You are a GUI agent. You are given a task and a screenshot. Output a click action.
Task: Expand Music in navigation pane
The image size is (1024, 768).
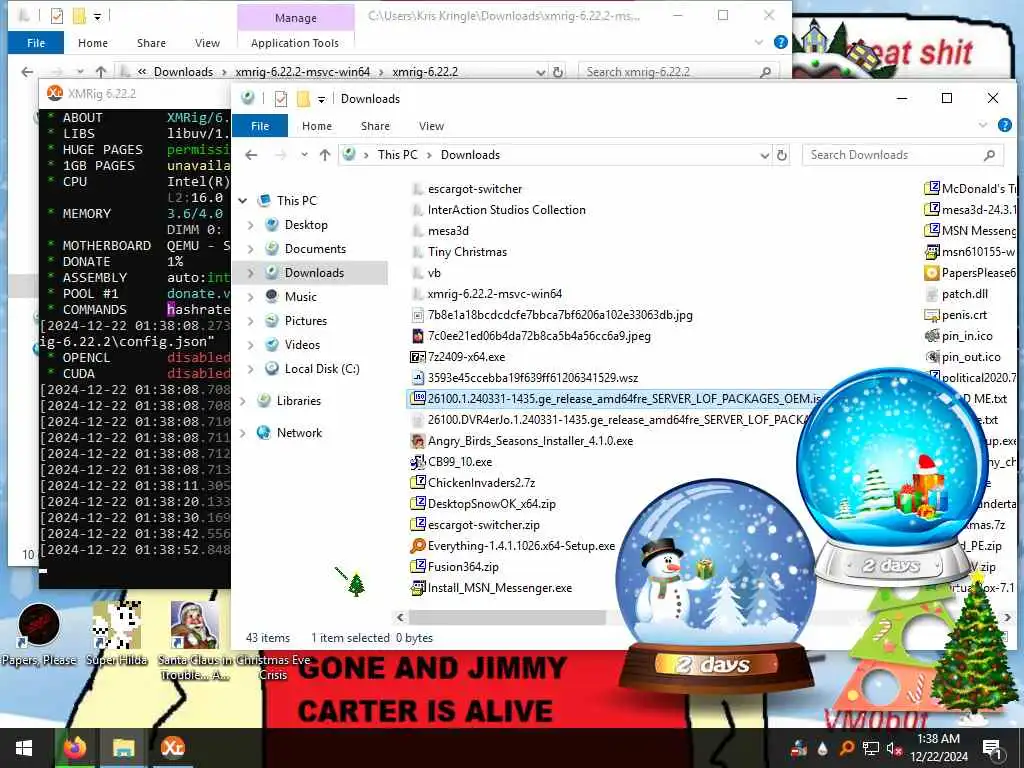click(251, 296)
